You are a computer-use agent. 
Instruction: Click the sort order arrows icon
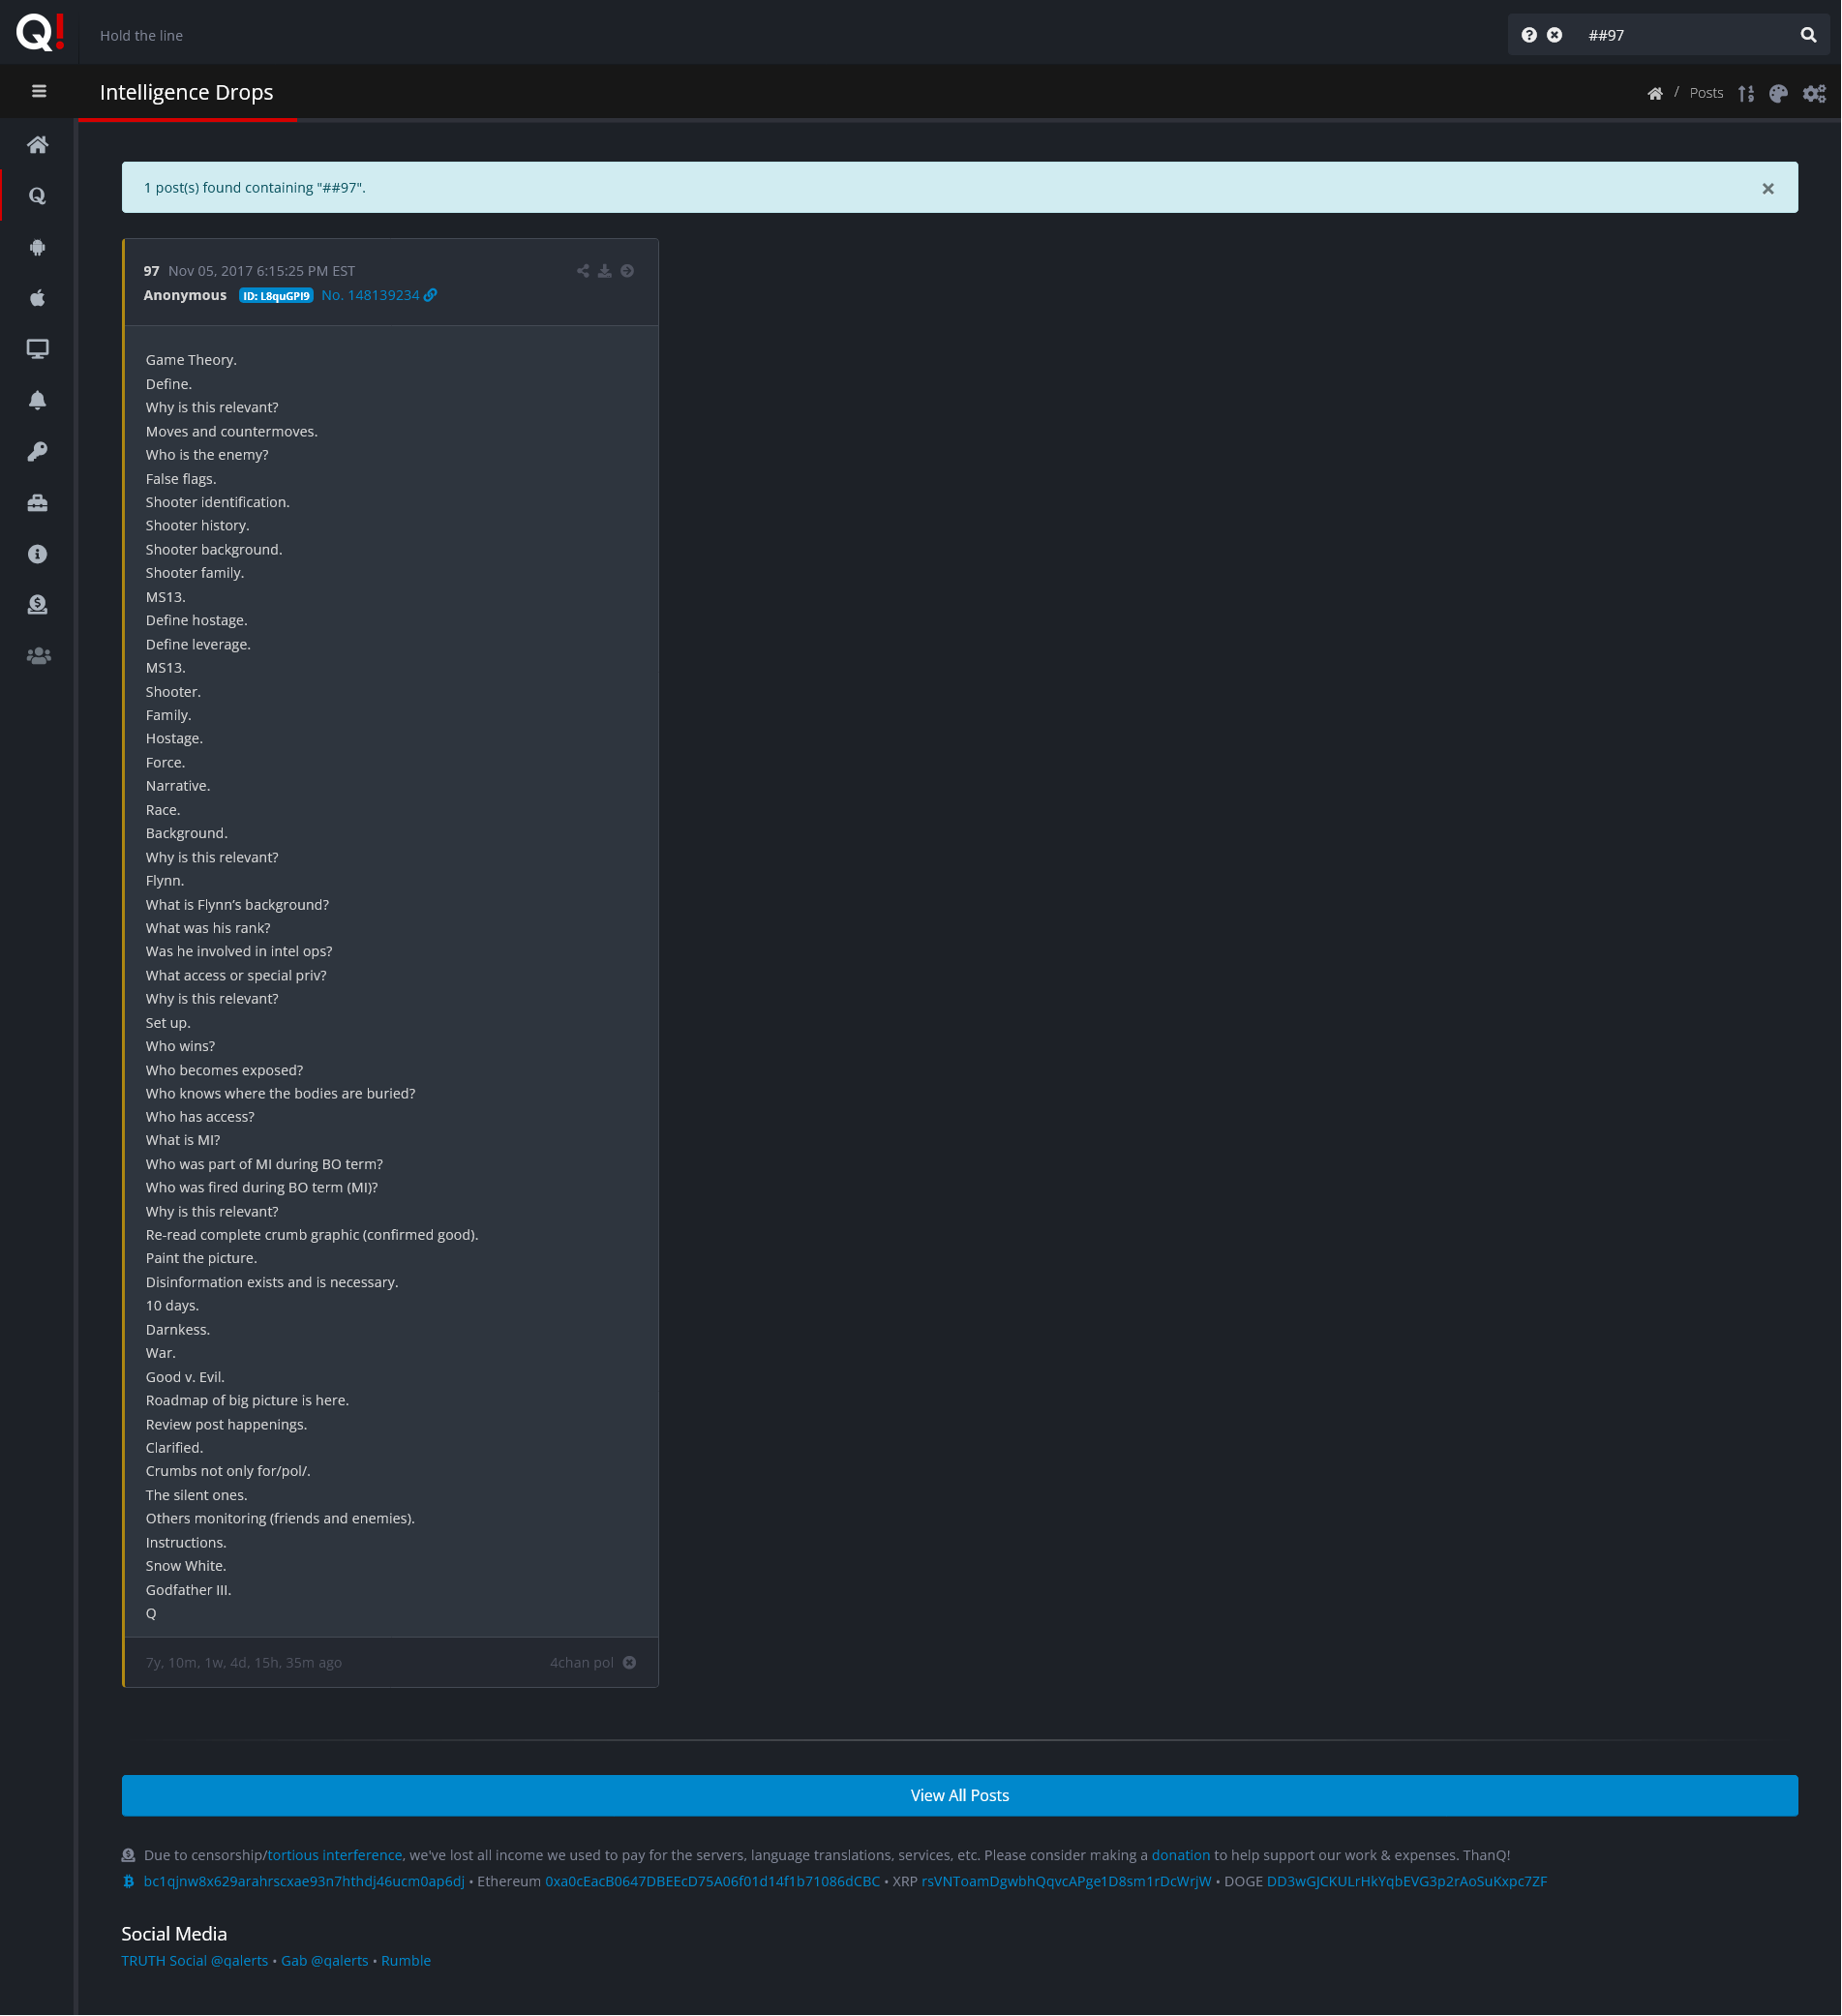click(x=1747, y=93)
